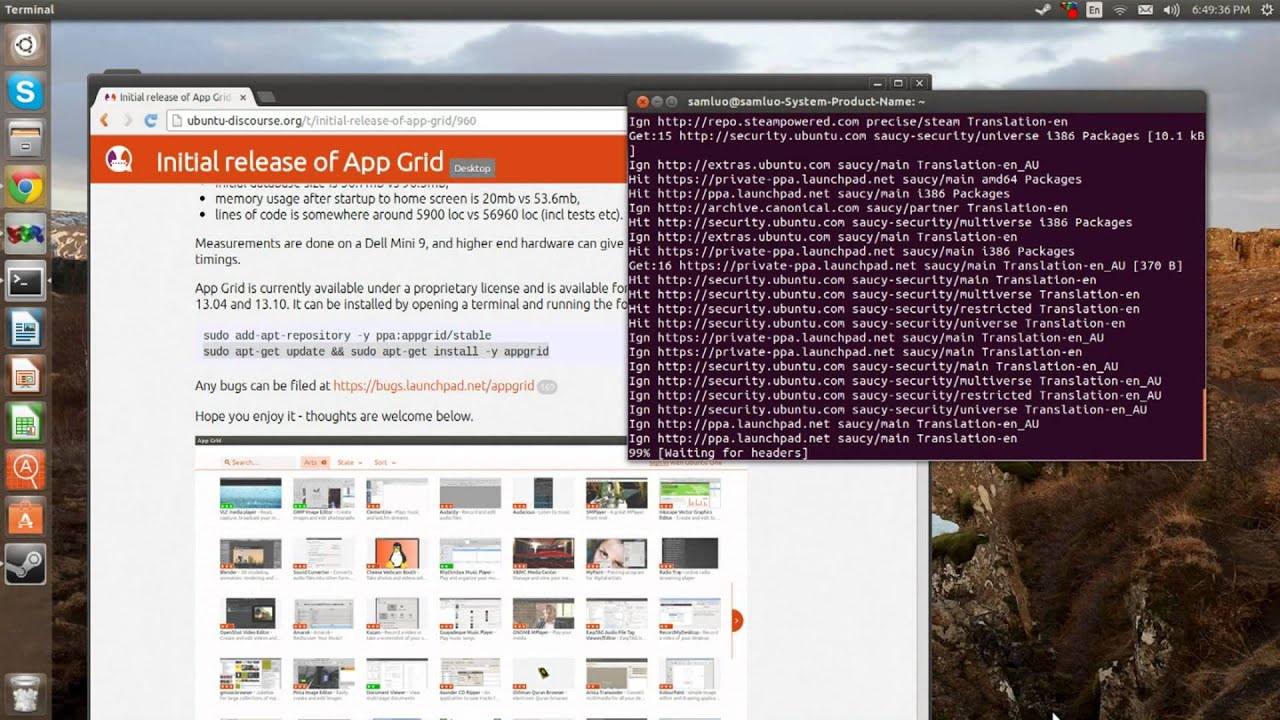Click the sudo add-apt-repository command line
This screenshot has height=720, width=1280.
(347, 336)
